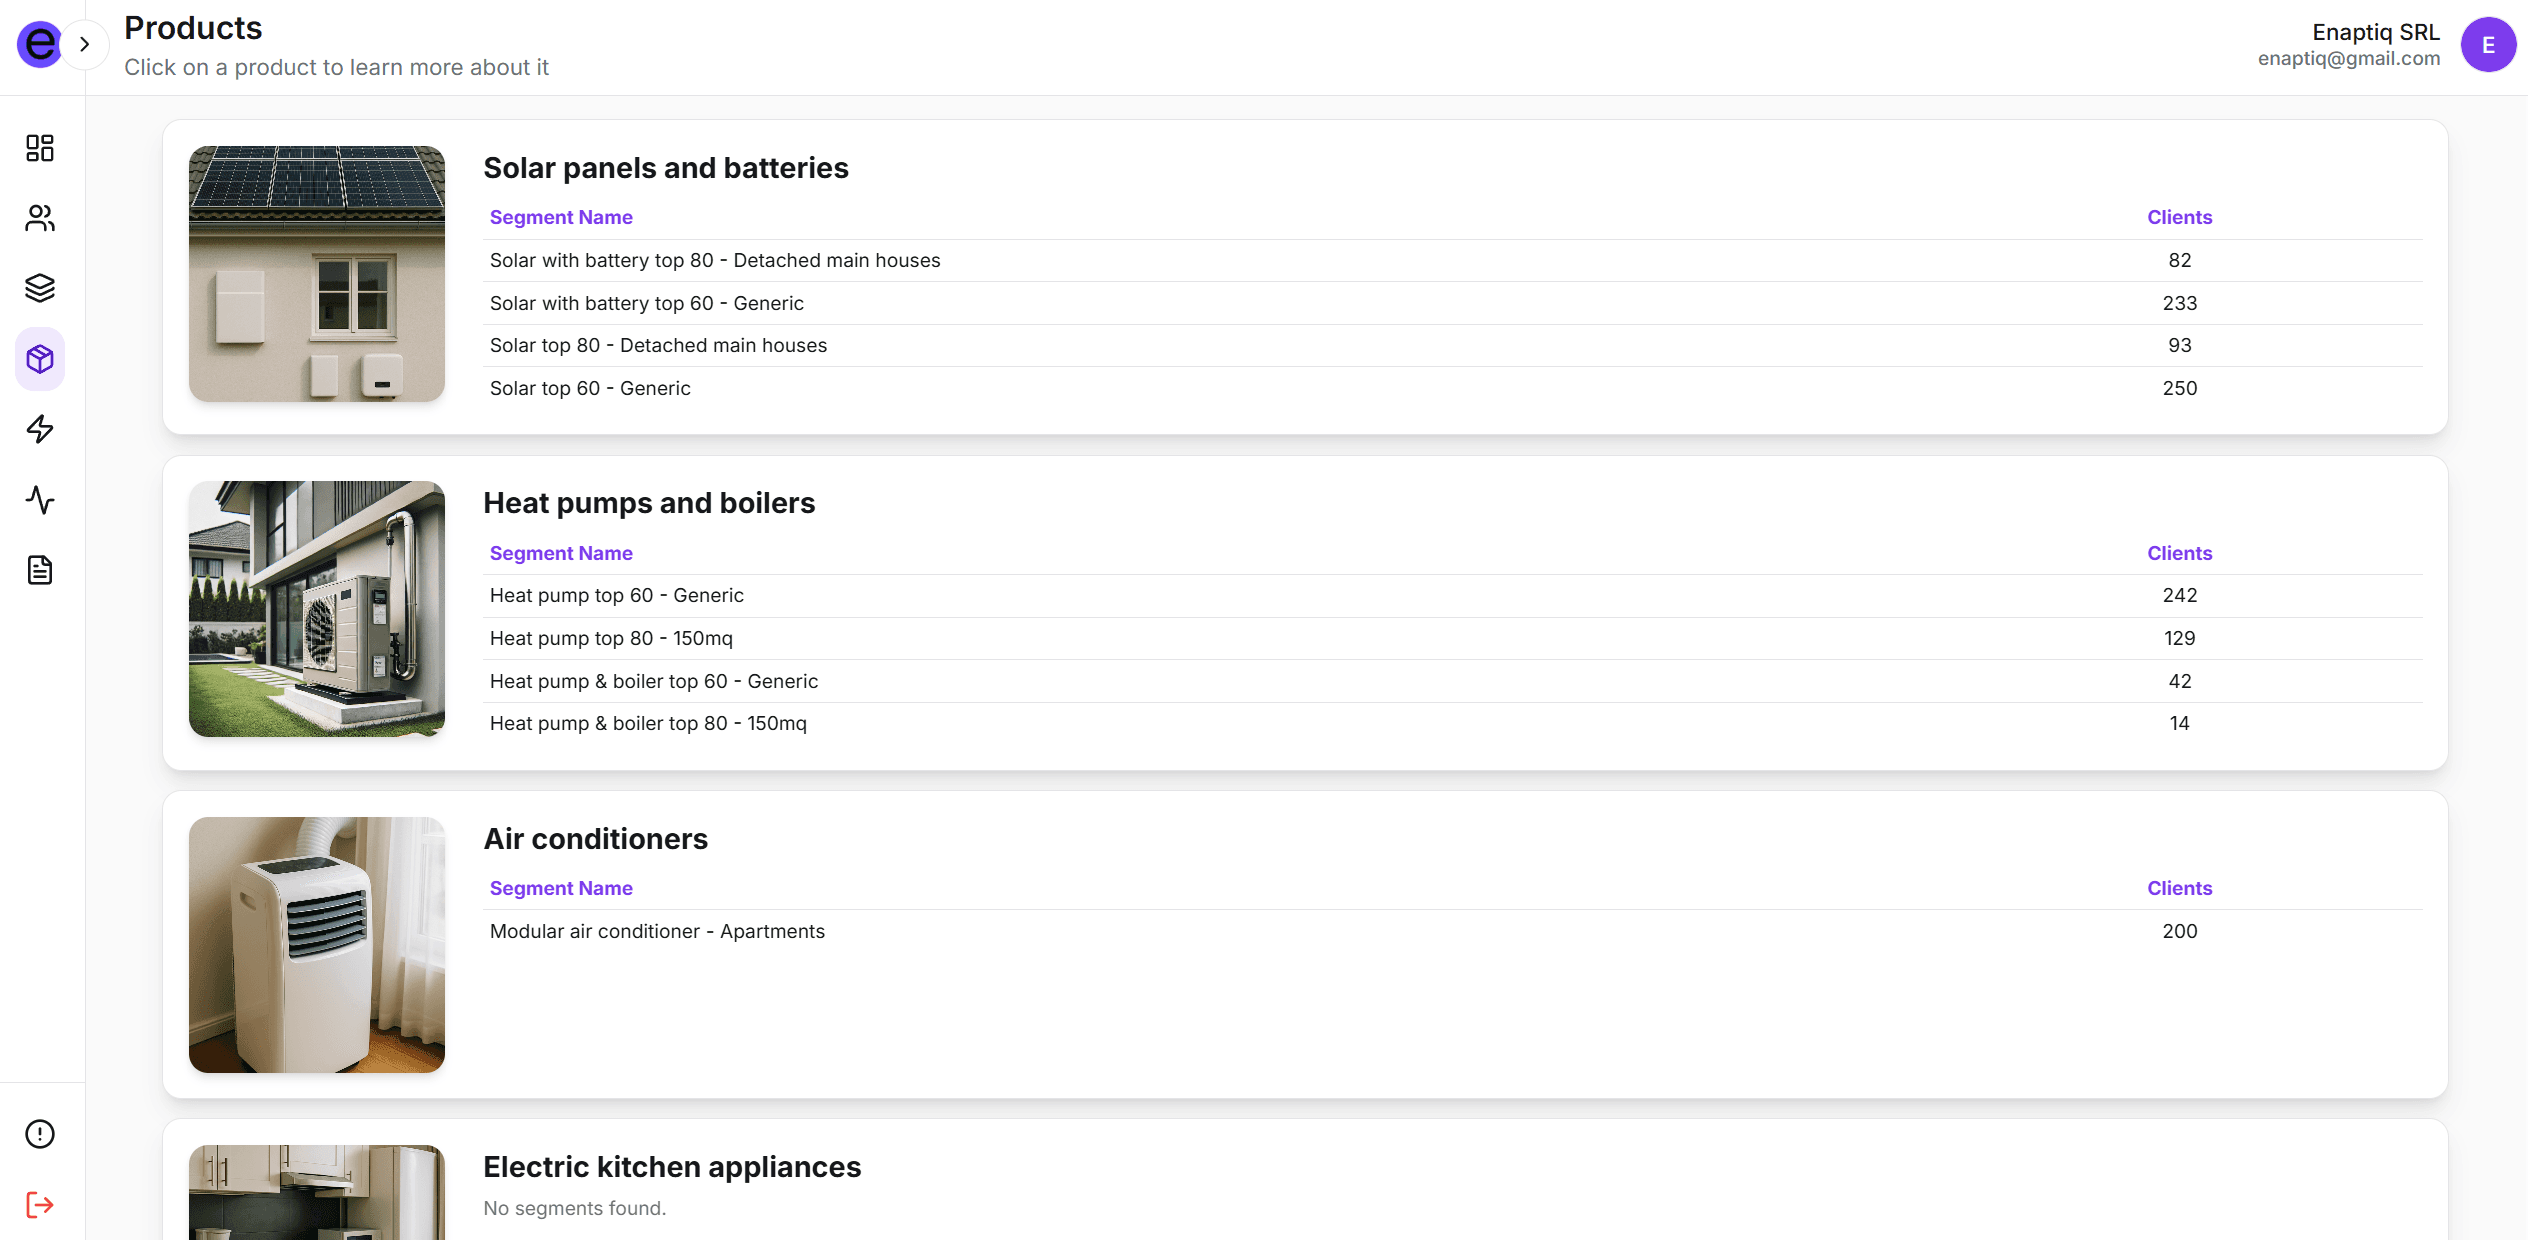Image resolution: width=2528 pixels, height=1240 pixels.
Task: Click the highlighted Products cube icon
Action: [39, 359]
